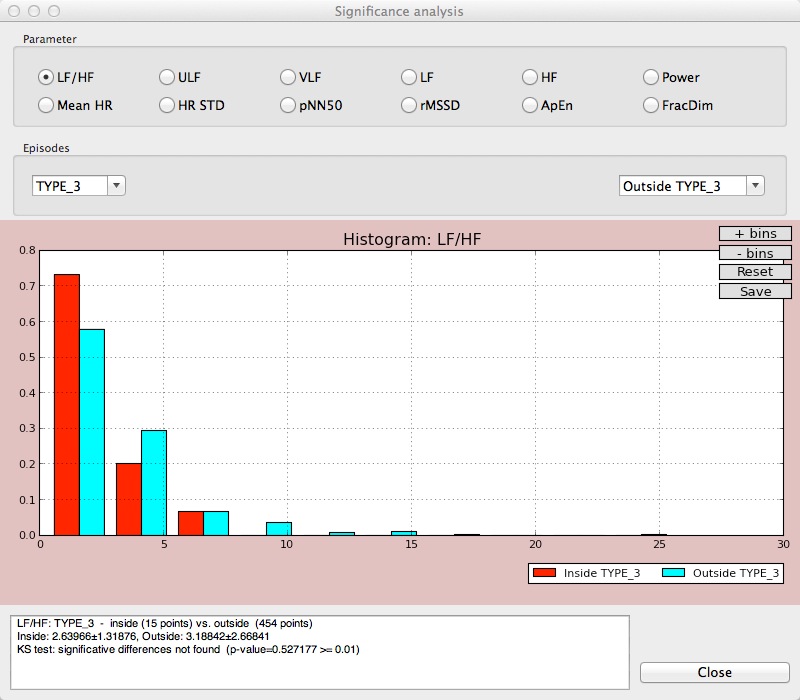Decrease histogram bins with - bins
Screen dimensions: 800x700
tap(755, 253)
